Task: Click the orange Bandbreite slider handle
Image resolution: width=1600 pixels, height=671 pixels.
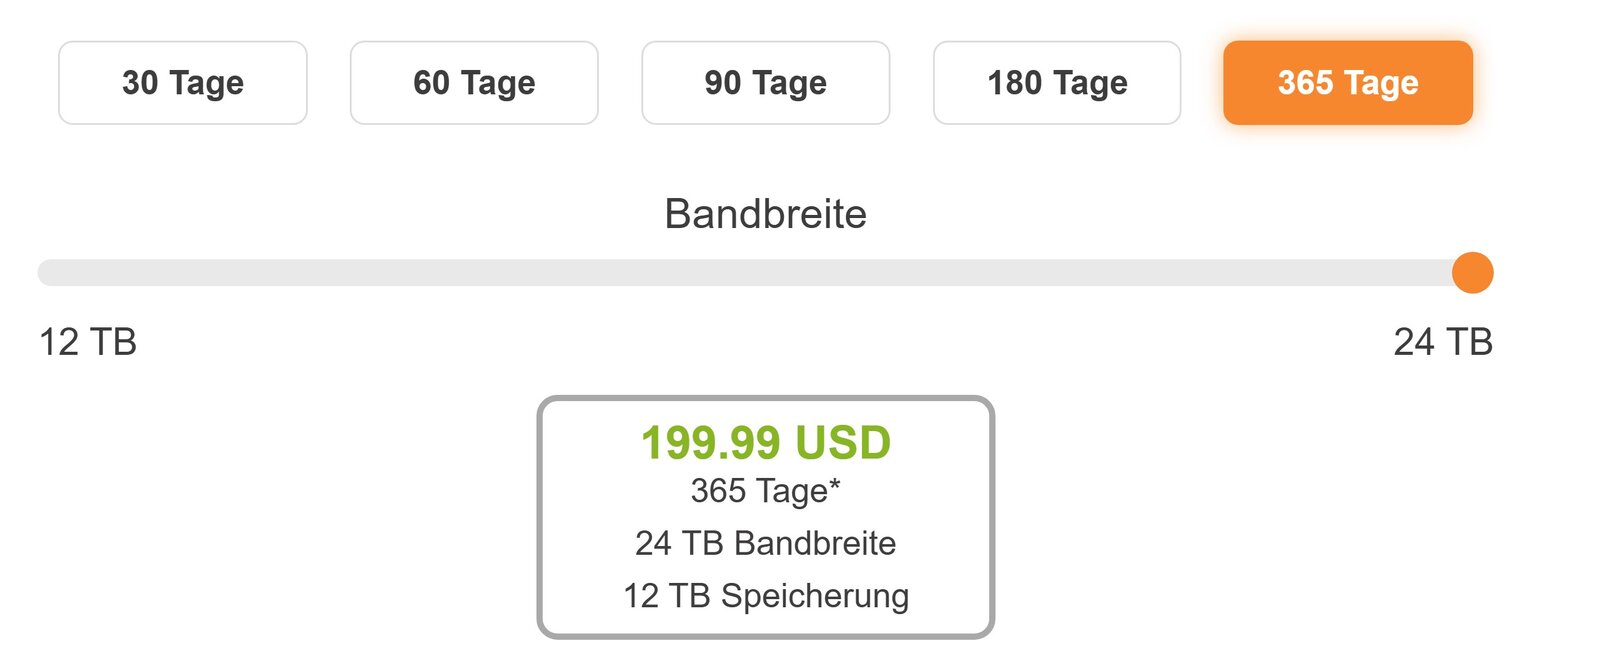Action: (1472, 273)
